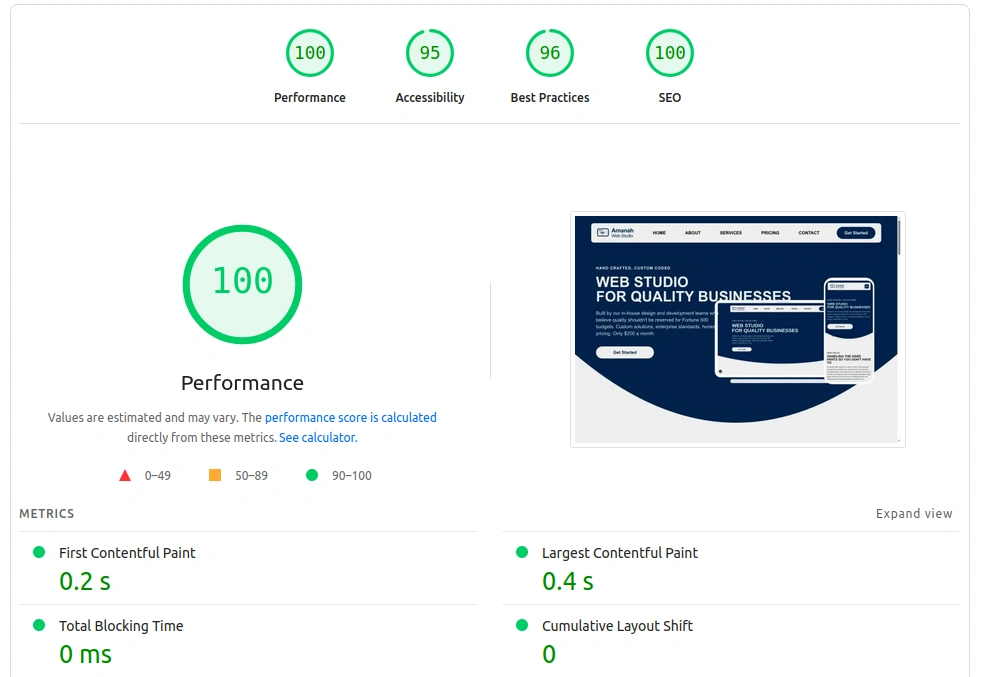Click the 0 ms Total Blocking Time value

(x=86, y=654)
